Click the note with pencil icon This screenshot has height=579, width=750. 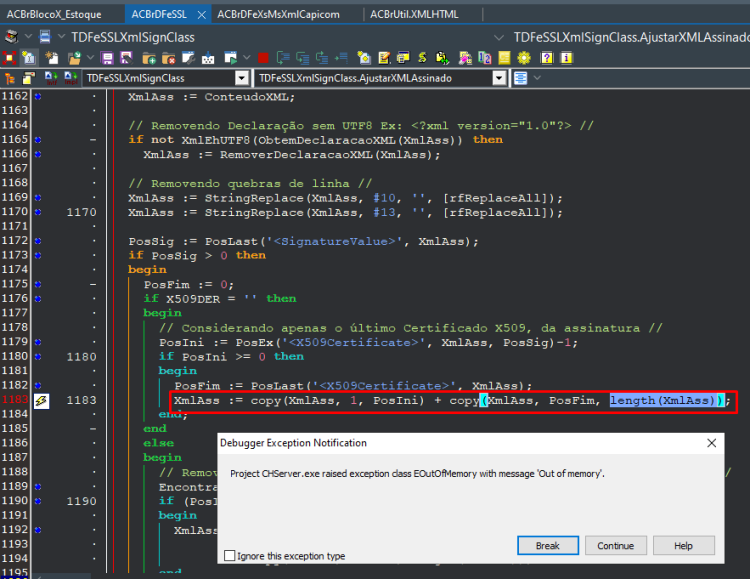384,58
